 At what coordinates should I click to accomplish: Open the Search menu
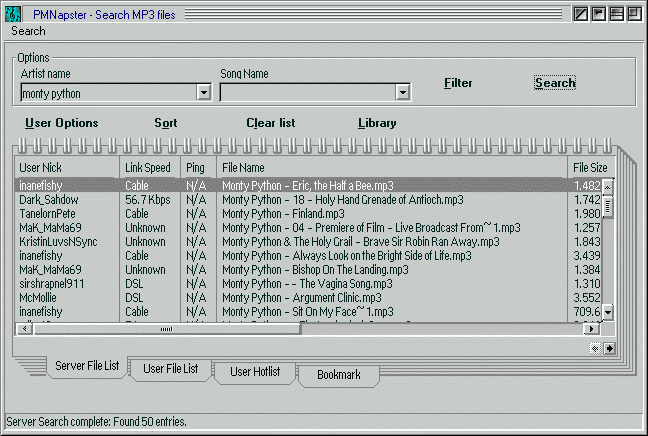28,31
